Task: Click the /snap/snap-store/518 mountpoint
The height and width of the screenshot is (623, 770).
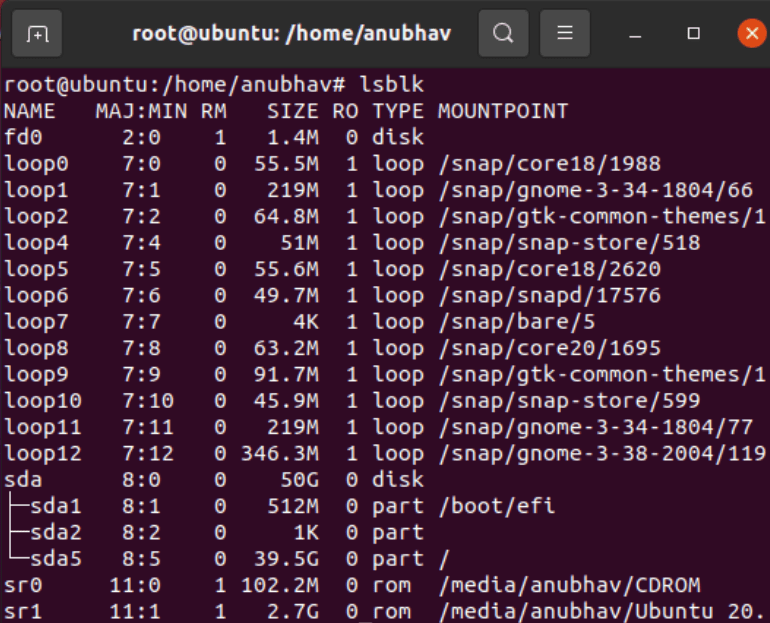Action: [x=569, y=243]
